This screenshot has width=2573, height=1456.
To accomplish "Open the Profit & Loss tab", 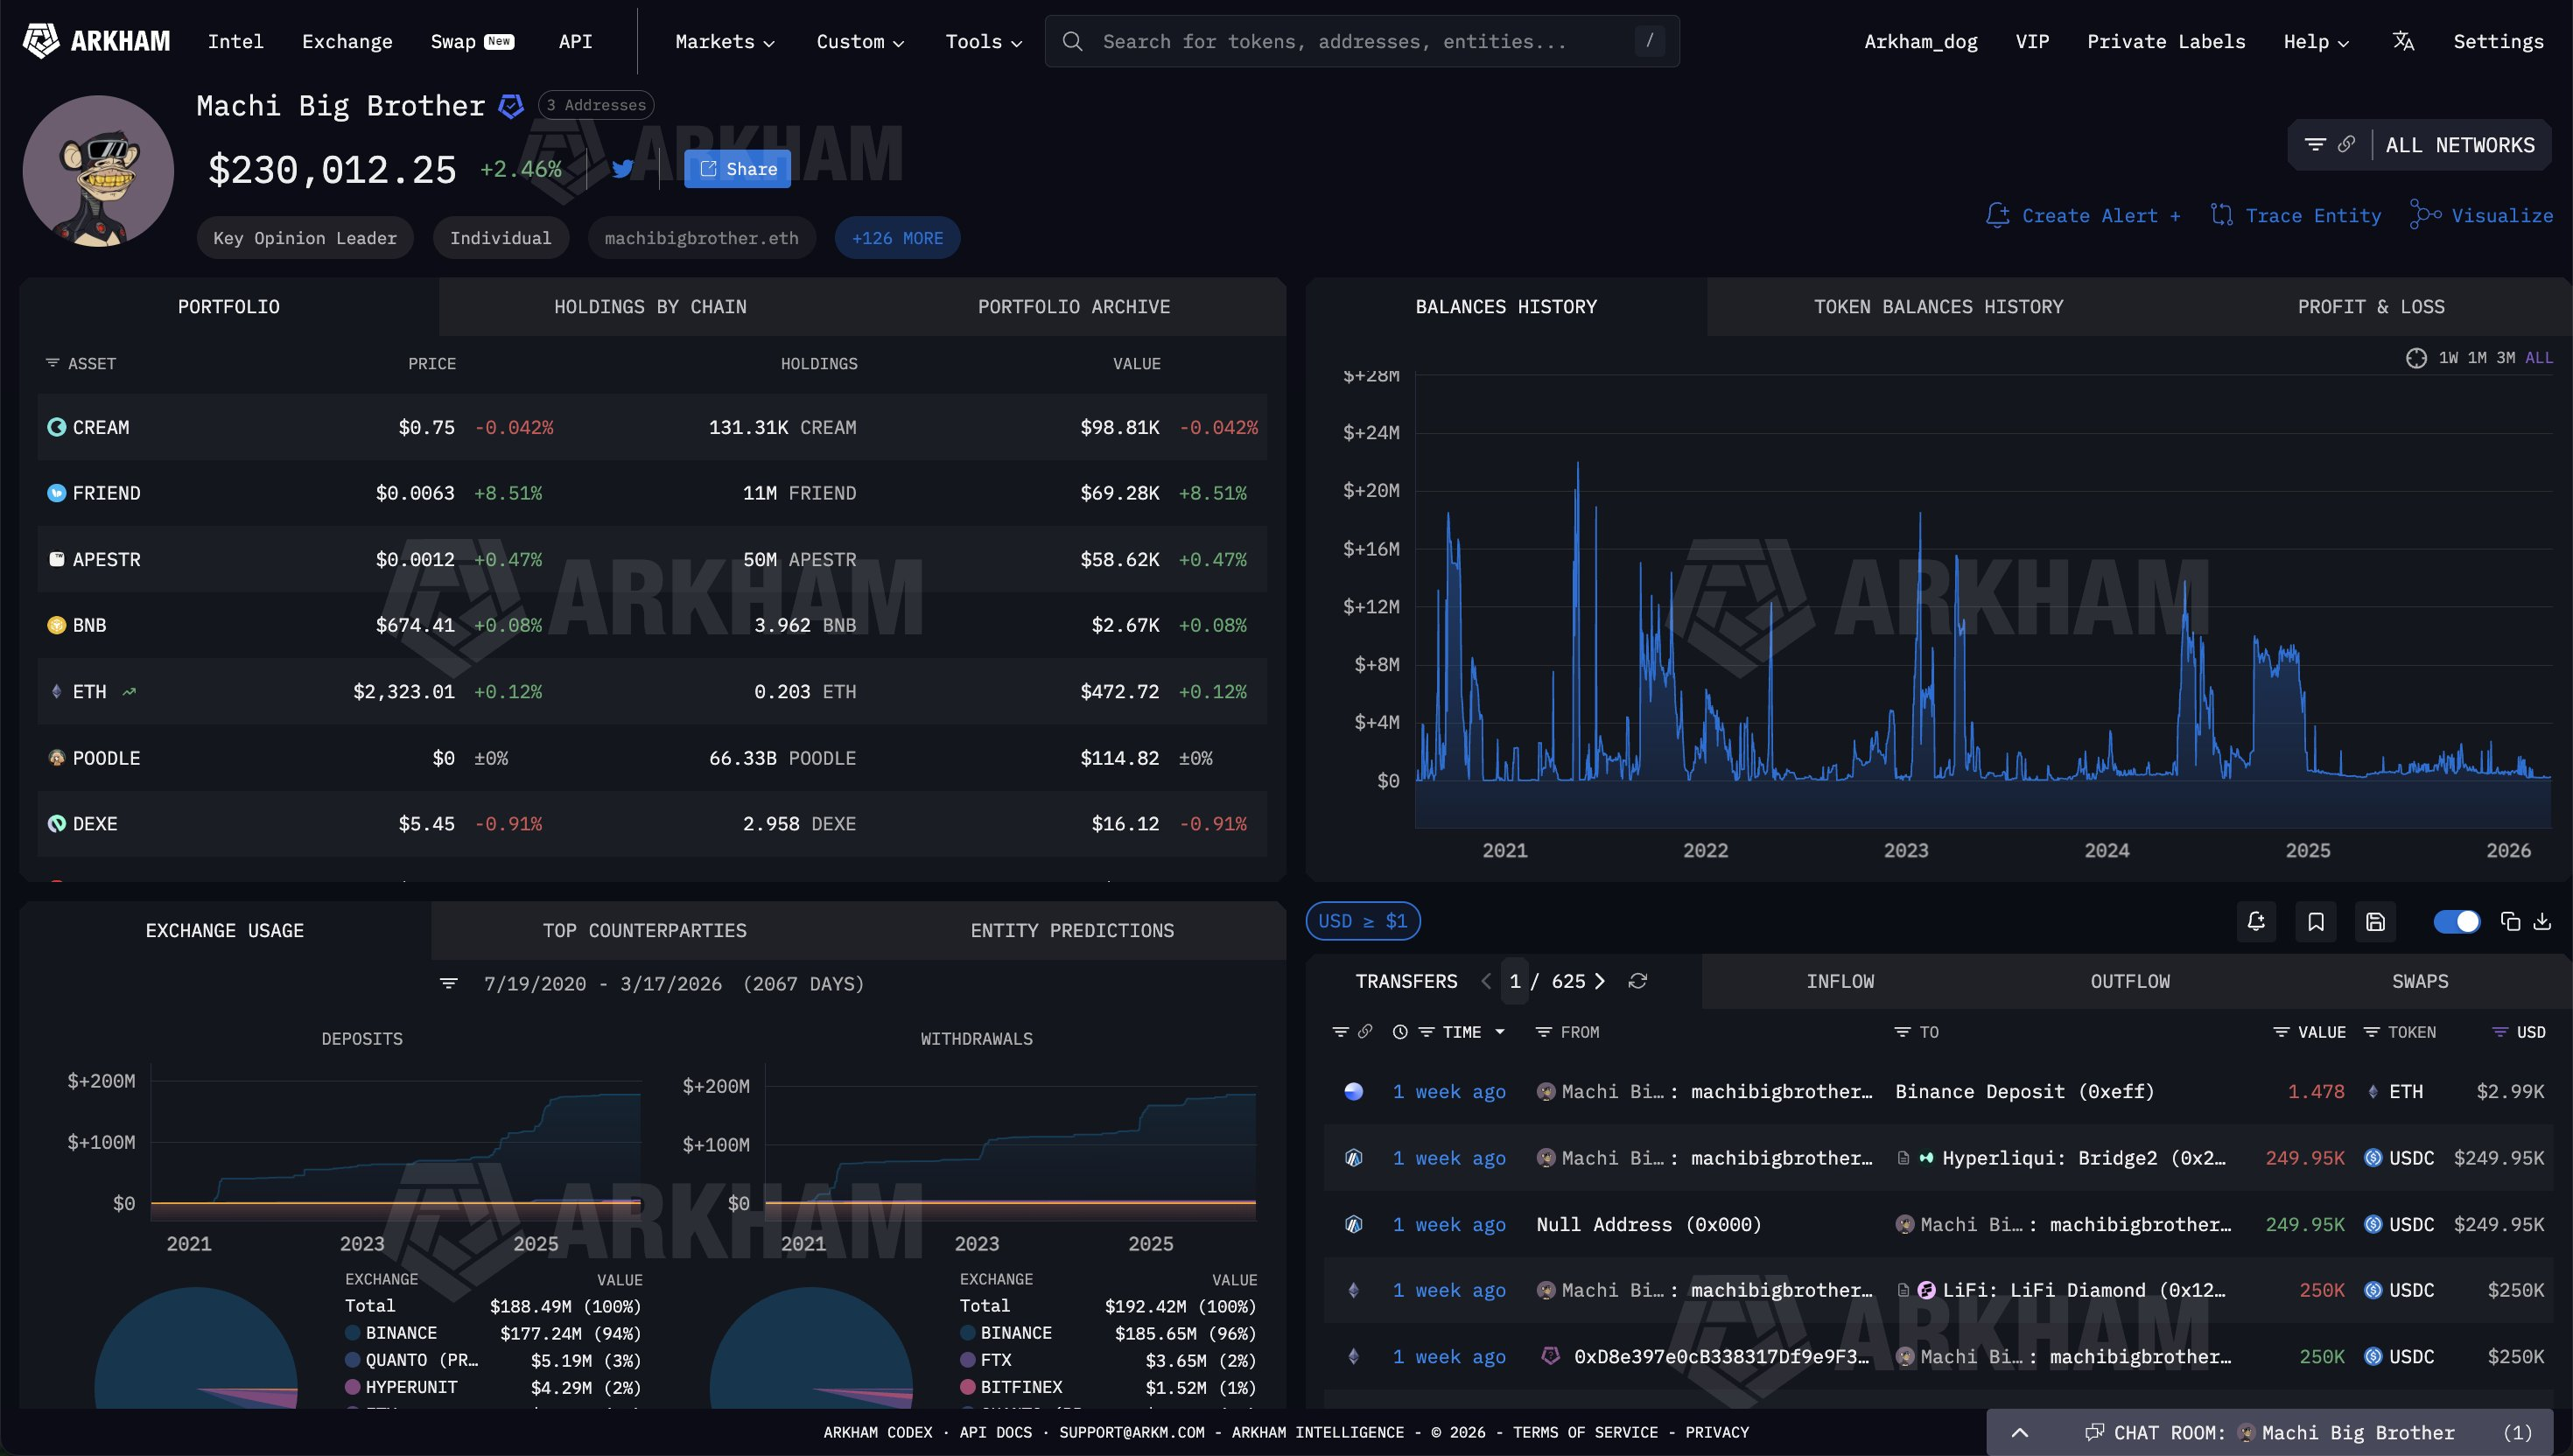I will tap(2370, 307).
